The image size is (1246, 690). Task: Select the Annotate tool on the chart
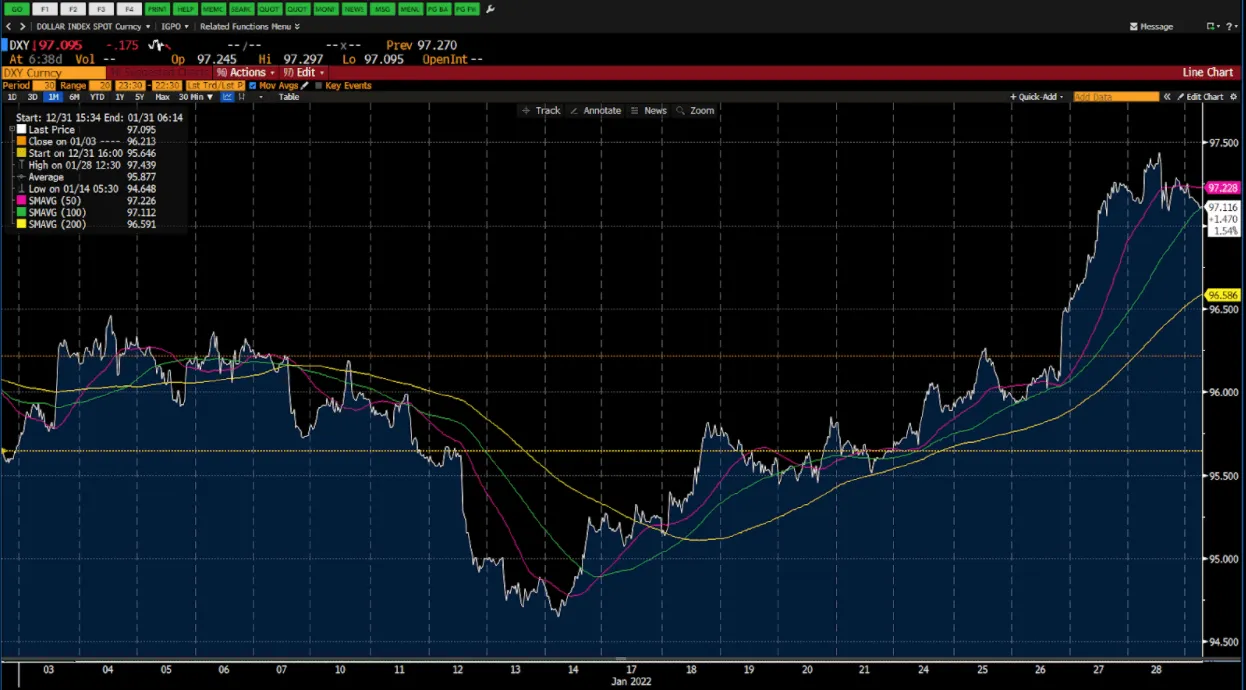[x=597, y=110]
